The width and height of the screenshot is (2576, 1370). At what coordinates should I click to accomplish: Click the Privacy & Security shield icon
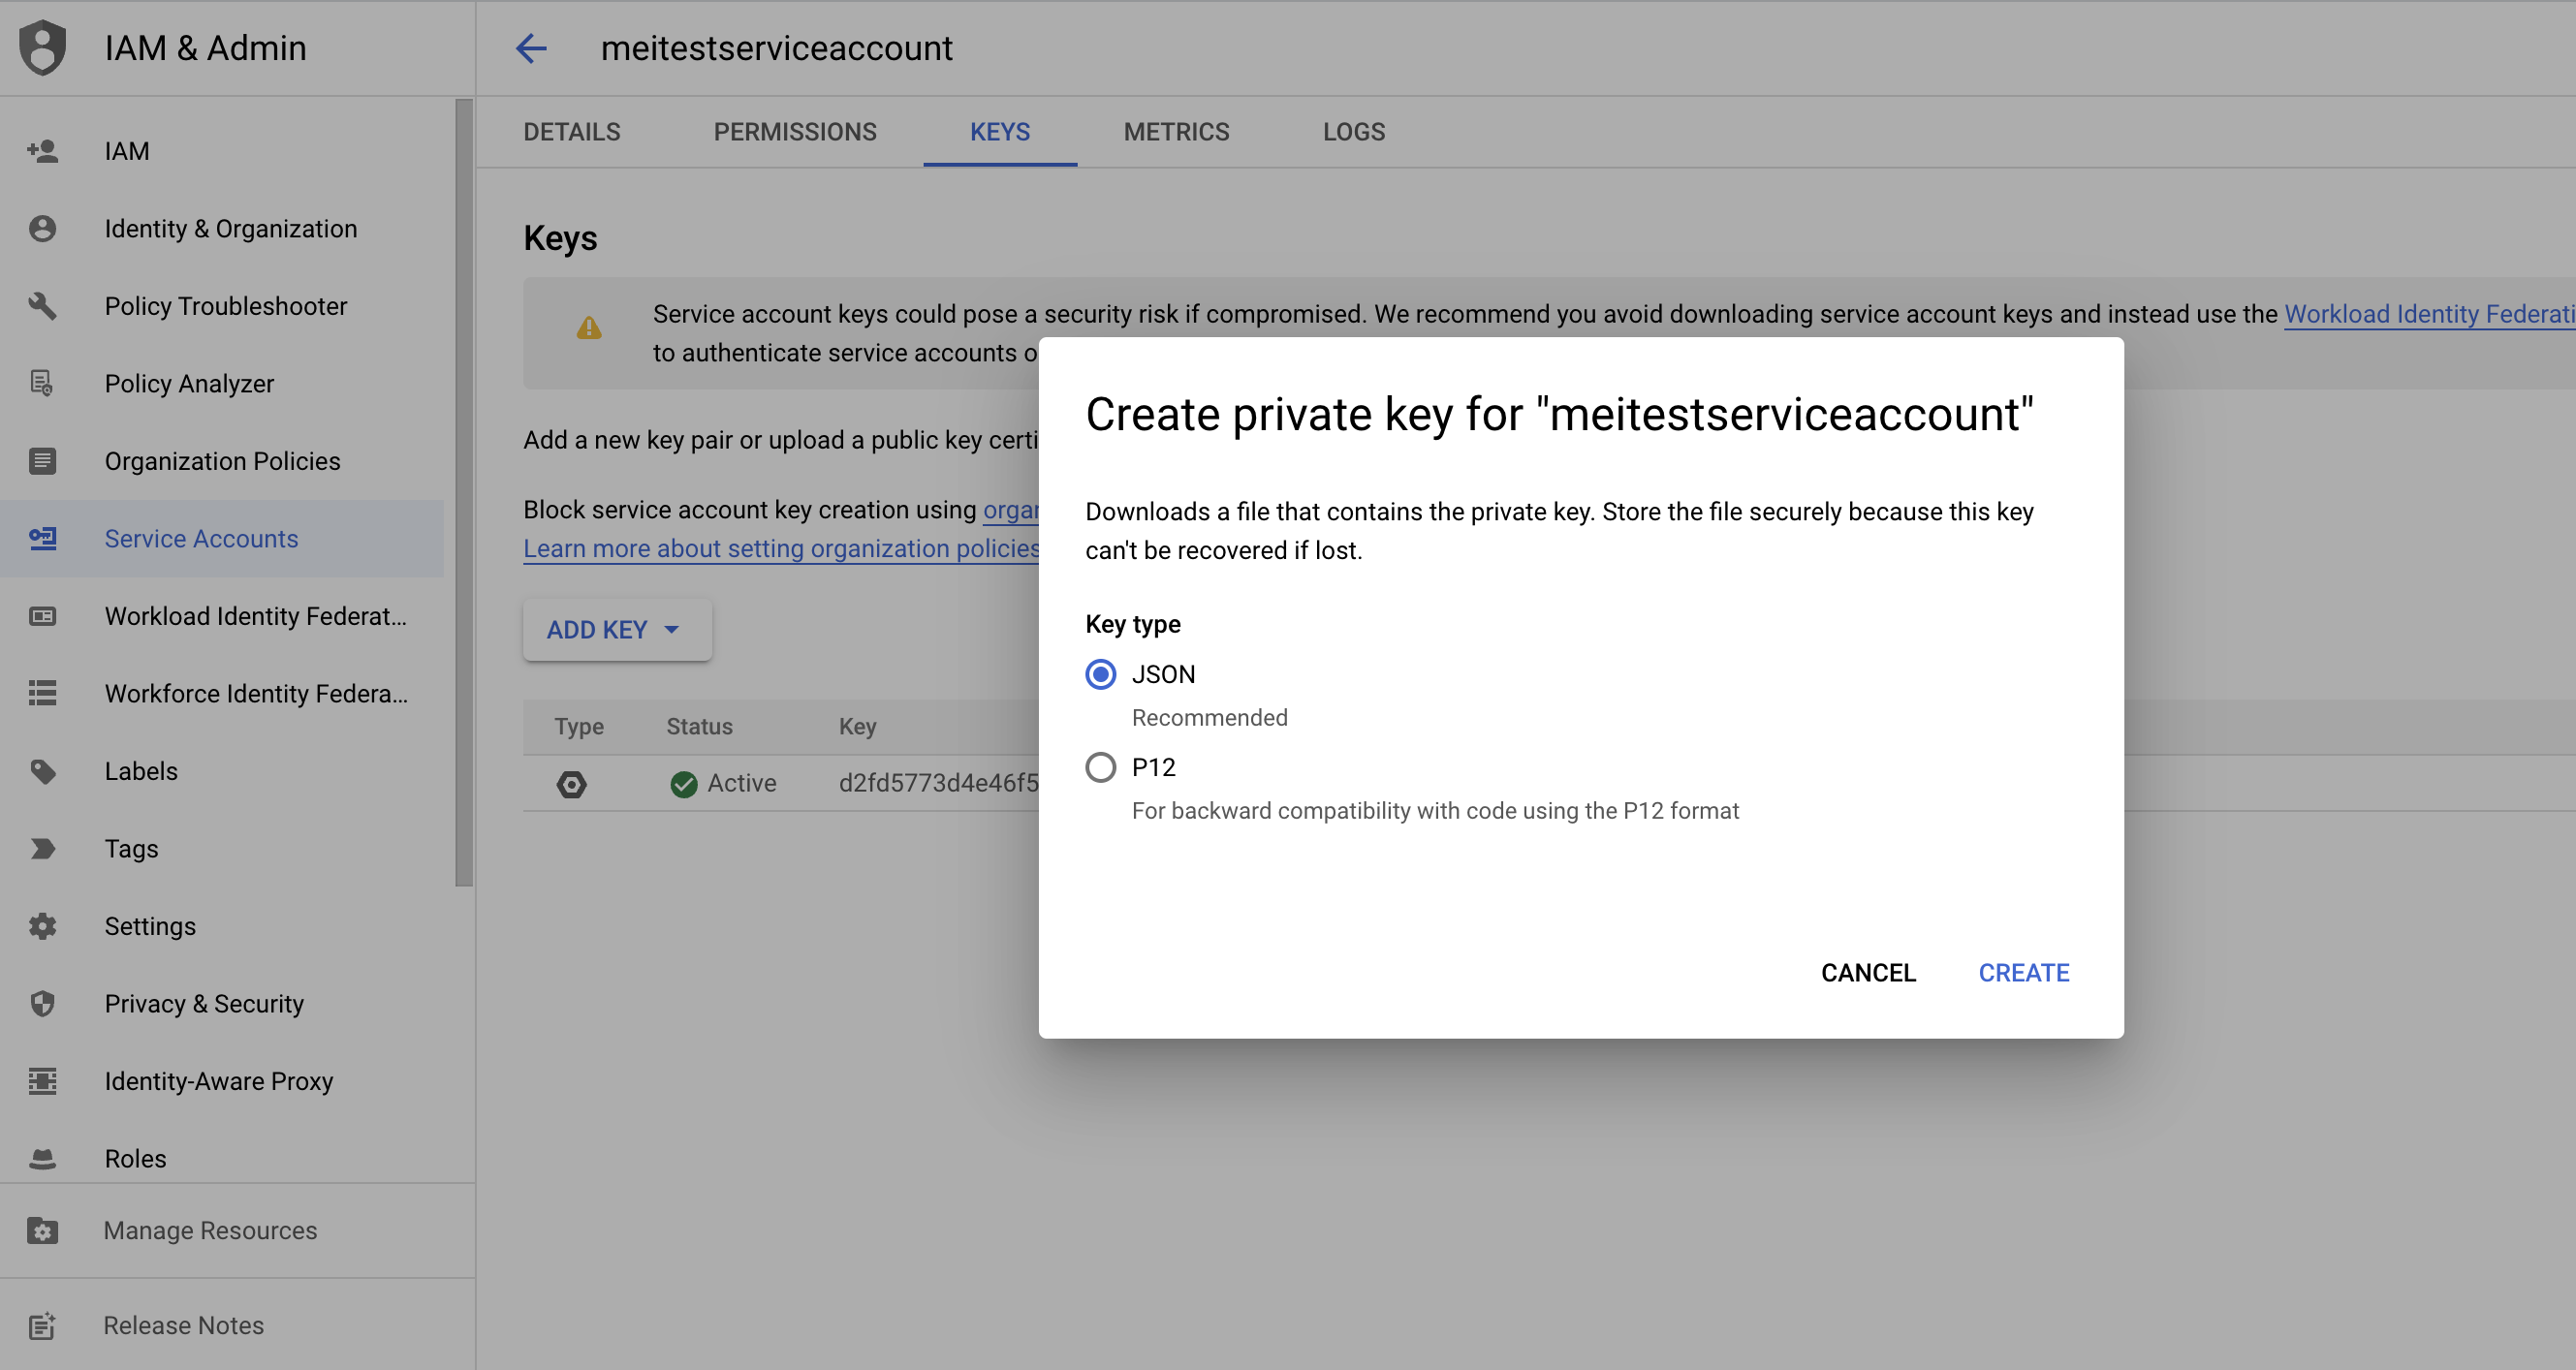[42, 1004]
